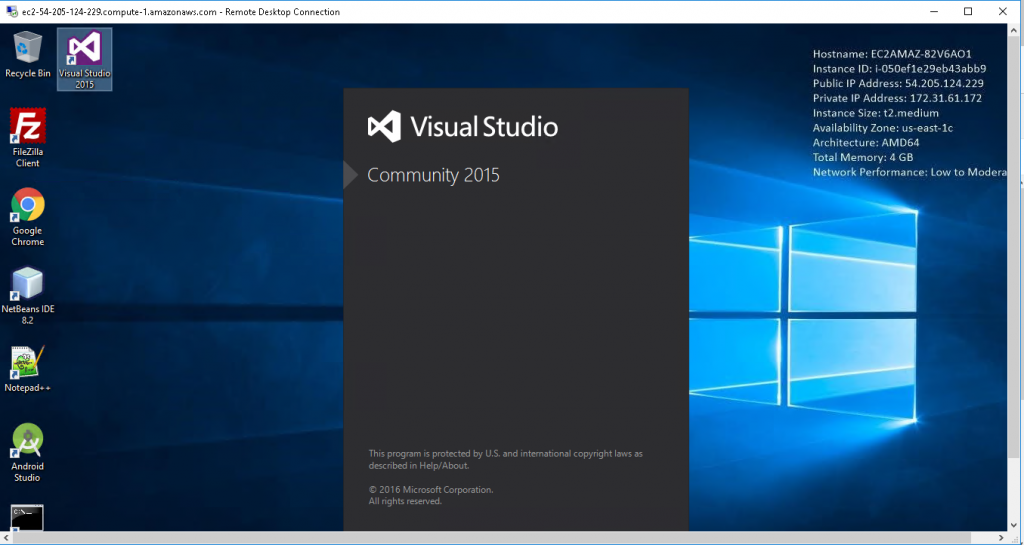Maximize the Remote Desktop Connection window
Image resolution: width=1024 pixels, height=545 pixels.
pos(968,12)
